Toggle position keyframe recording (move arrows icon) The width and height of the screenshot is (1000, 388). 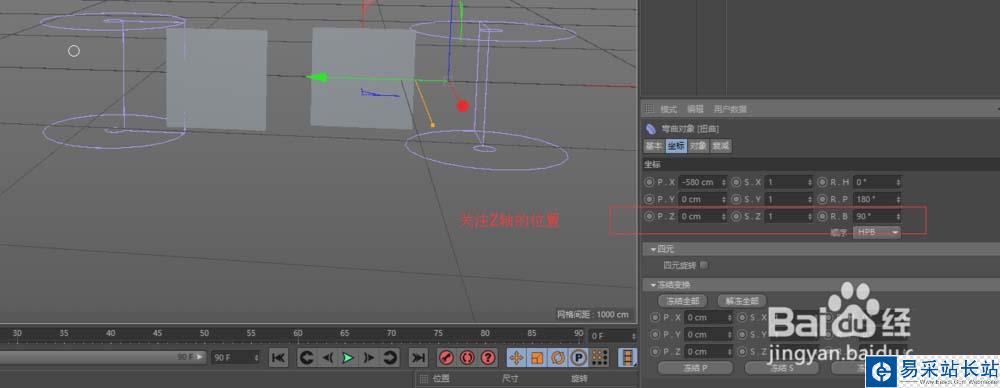click(516, 357)
